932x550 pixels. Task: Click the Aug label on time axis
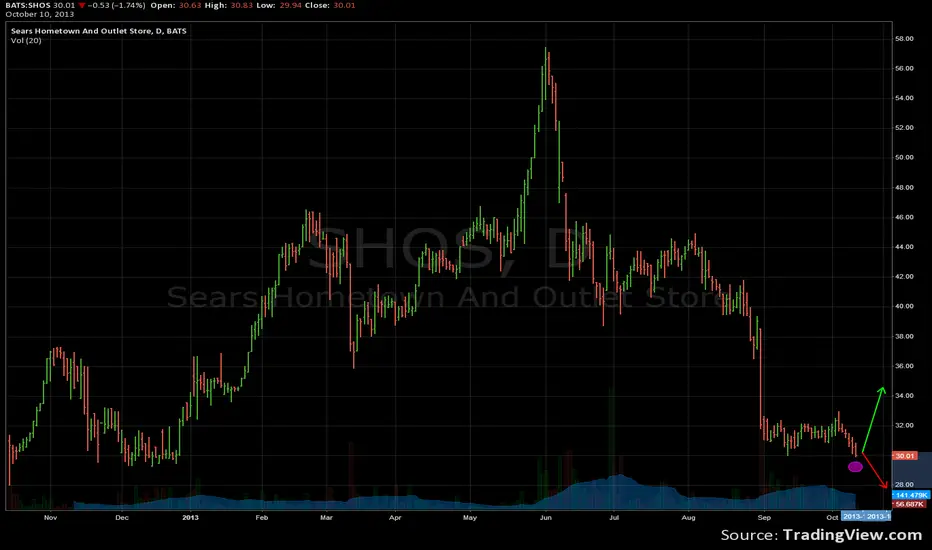pyautogui.click(x=688, y=517)
